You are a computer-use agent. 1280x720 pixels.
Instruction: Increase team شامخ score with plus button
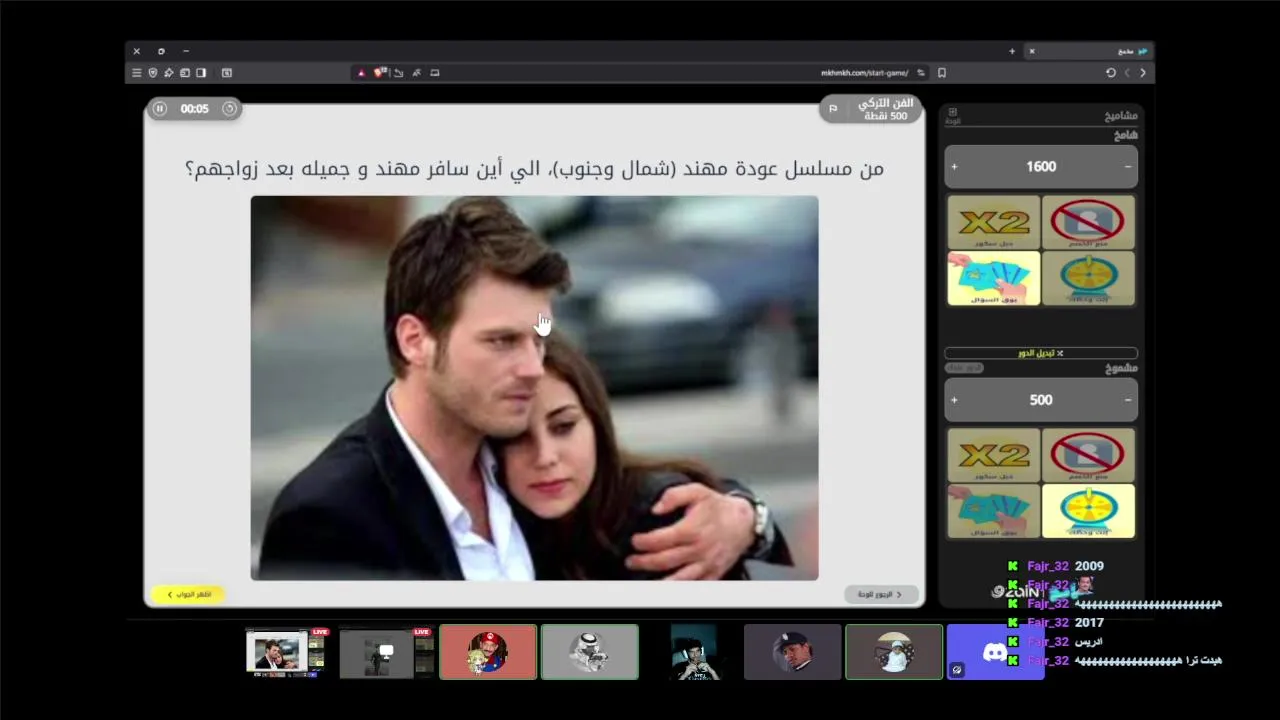pyautogui.click(x=954, y=167)
